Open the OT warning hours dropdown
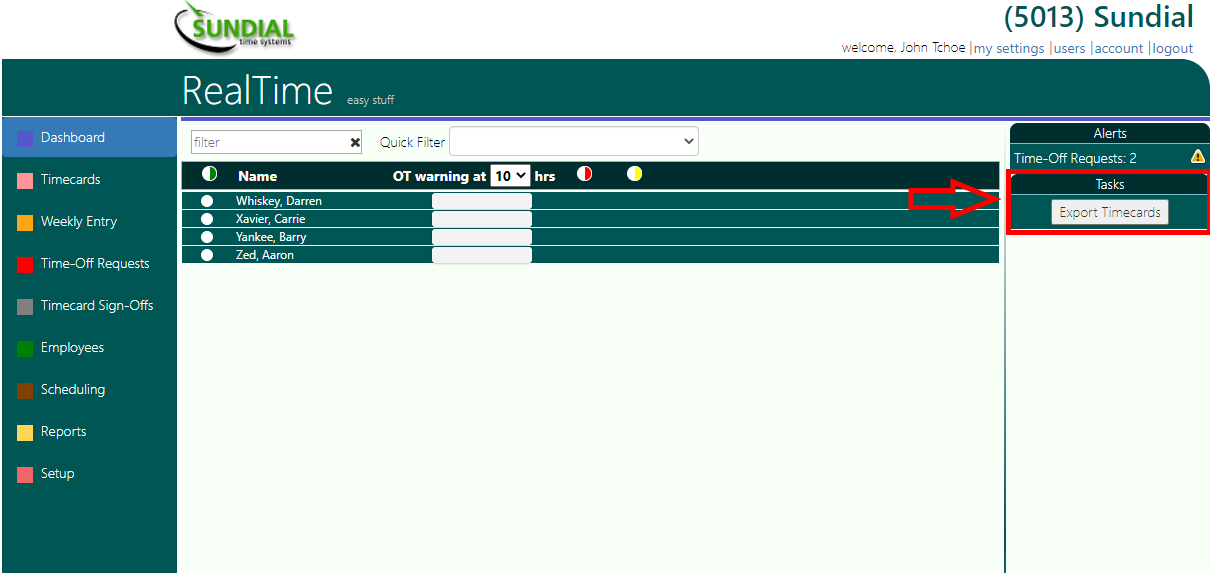The image size is (1210, 573). (510, 176)
